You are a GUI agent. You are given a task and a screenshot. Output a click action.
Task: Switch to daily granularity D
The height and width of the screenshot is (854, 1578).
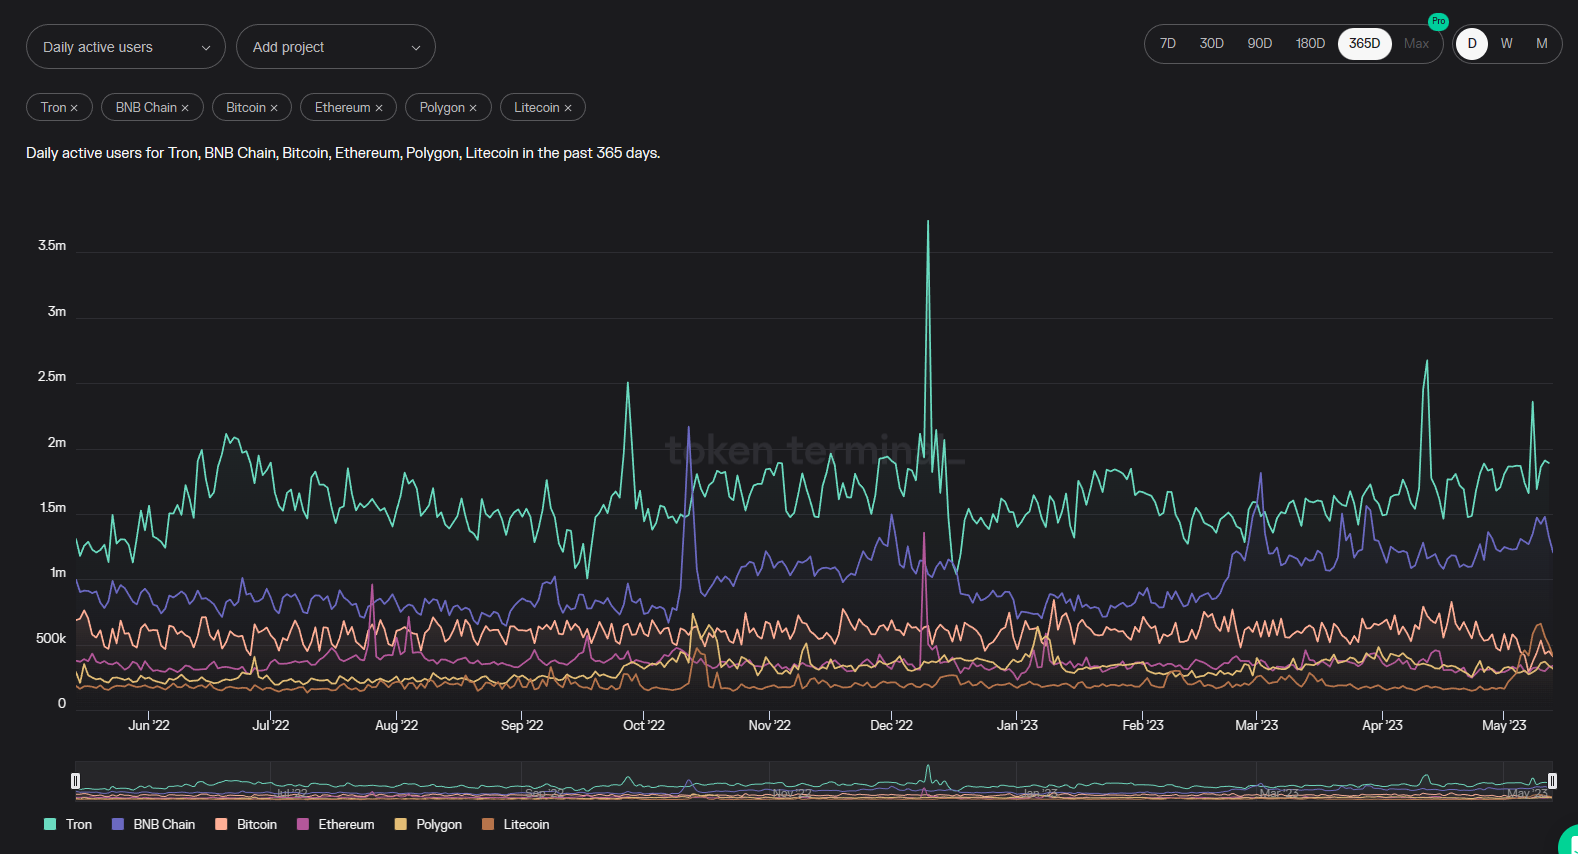pos(1472,44)
